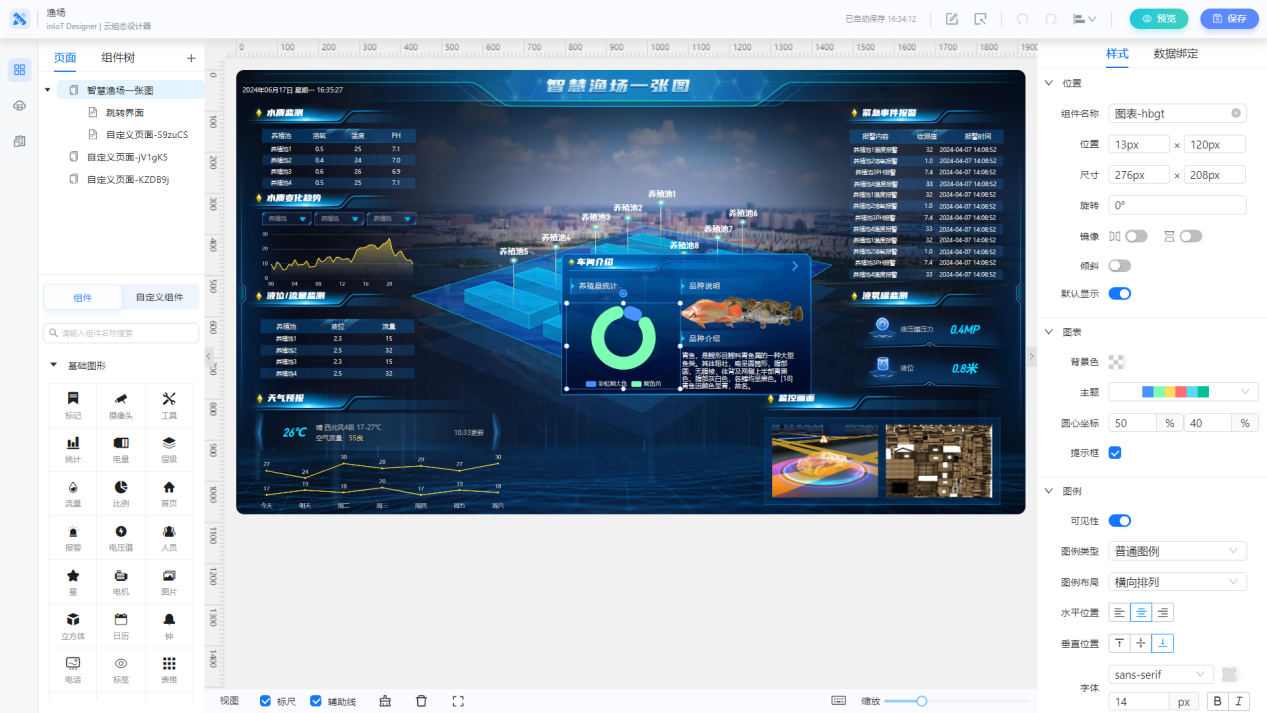Open the sans-serif font dropdown
1267x713 pixels.
(x=1161, y=675)
